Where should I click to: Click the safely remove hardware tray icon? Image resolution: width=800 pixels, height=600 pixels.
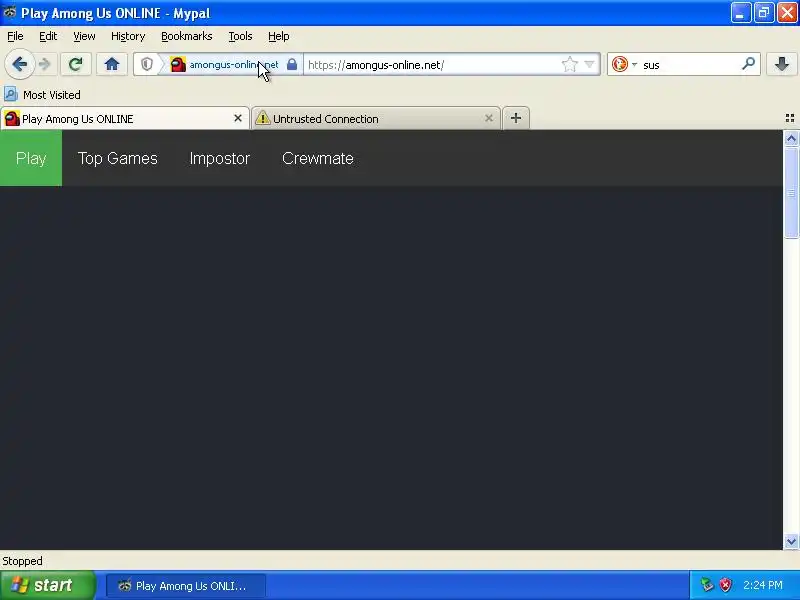707,585
